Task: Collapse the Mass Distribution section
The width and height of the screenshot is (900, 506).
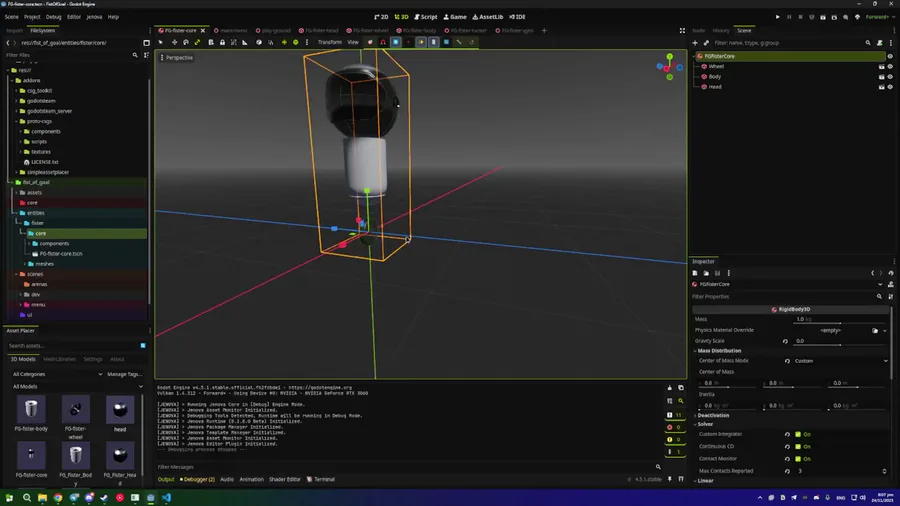Action: point(719,351)
